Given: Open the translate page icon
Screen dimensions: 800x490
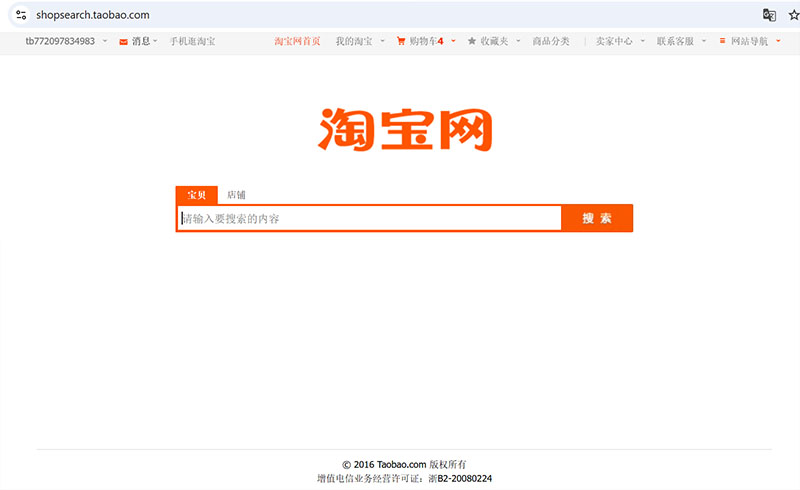Looking at the screenshot, I should [769, 15].
